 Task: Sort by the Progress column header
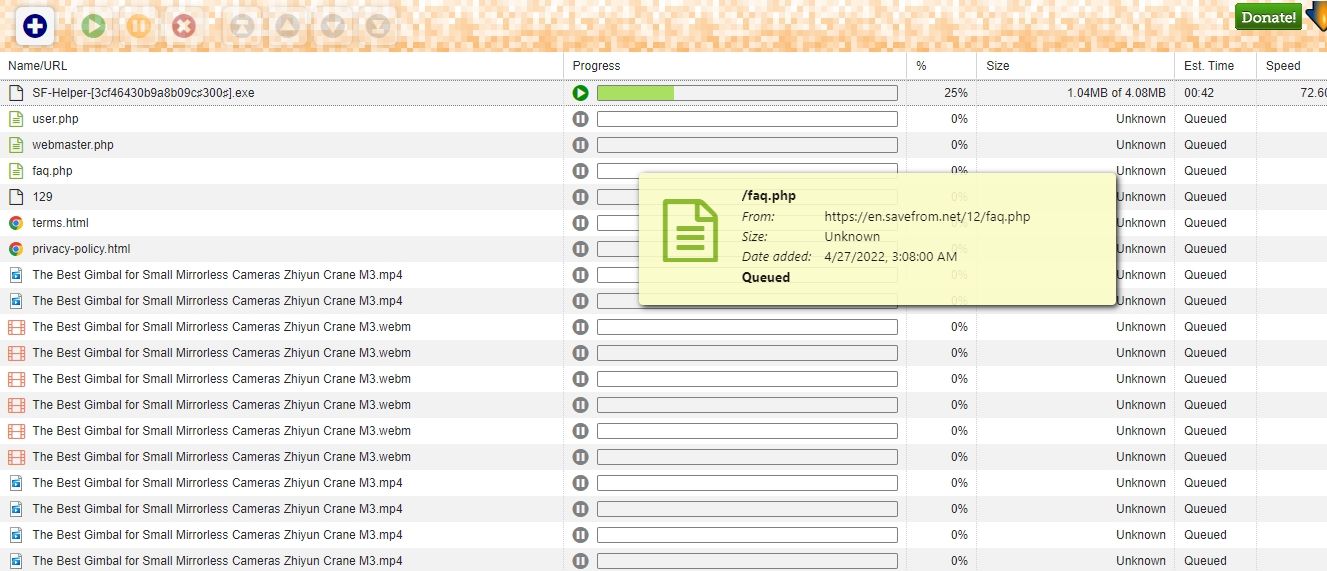coord(735,66)
